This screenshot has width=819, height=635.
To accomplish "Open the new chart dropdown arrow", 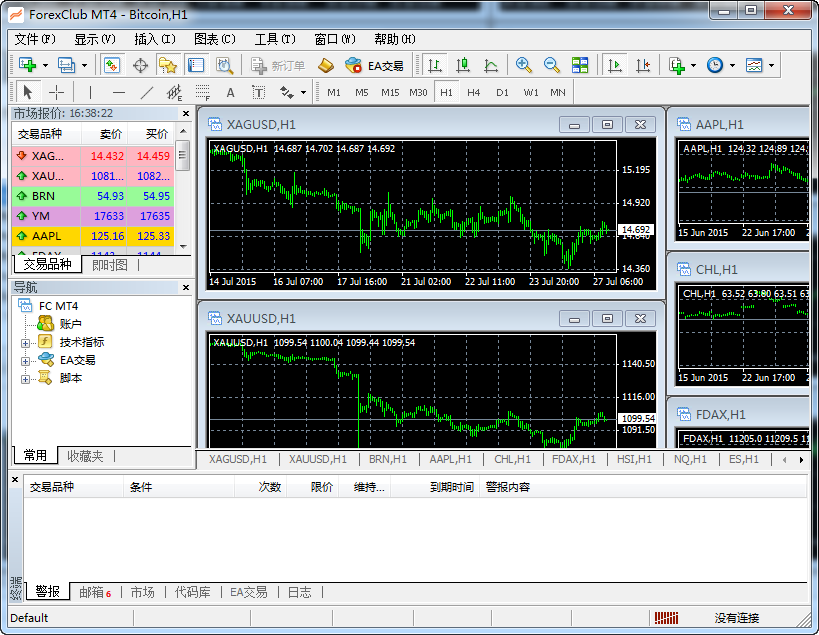I will pyautogui.click(x=46, y=65).
